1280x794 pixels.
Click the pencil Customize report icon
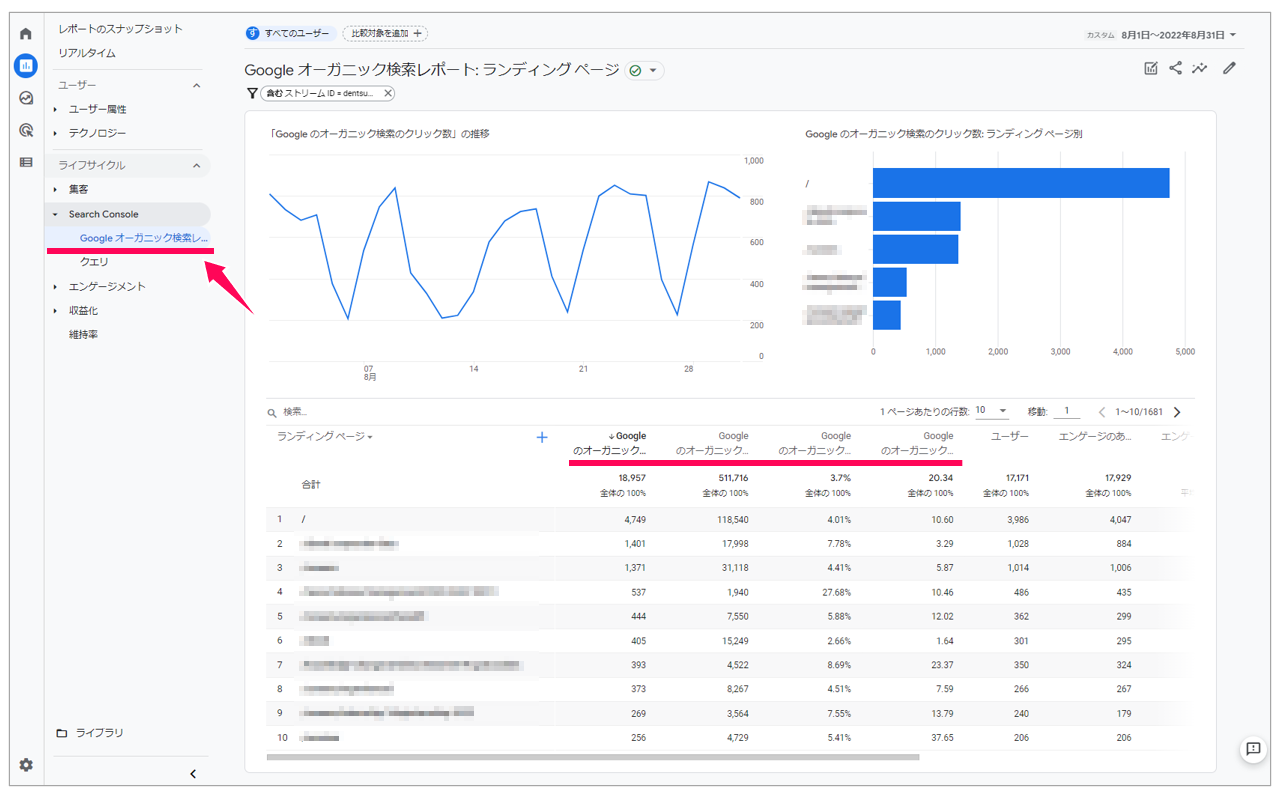point(1229,68)
